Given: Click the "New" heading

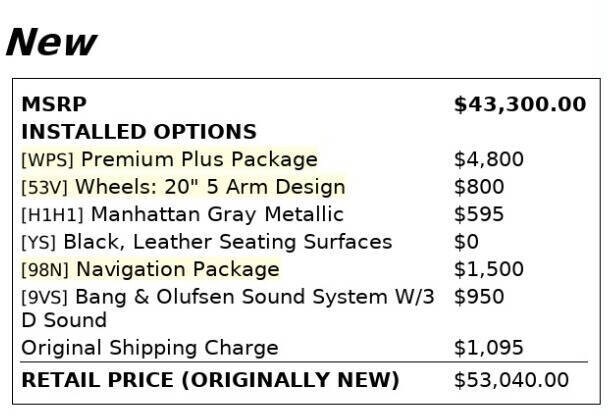Looking at the screenshot, I should pos(51,42).
